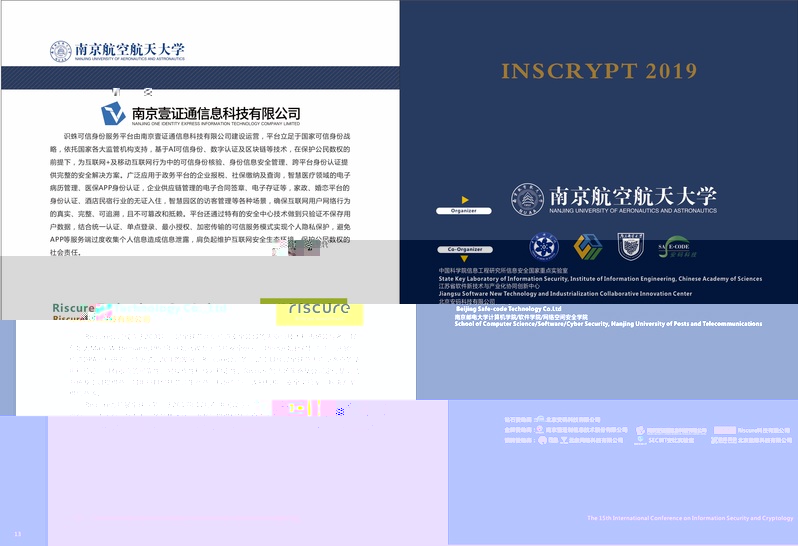Click the 南京壹证通信息科技有限公司 company heading

tap(216, 113)
